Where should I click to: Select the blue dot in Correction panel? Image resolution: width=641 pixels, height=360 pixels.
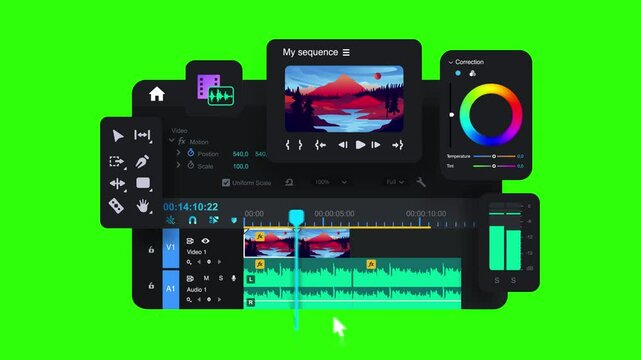click(458, 73)
